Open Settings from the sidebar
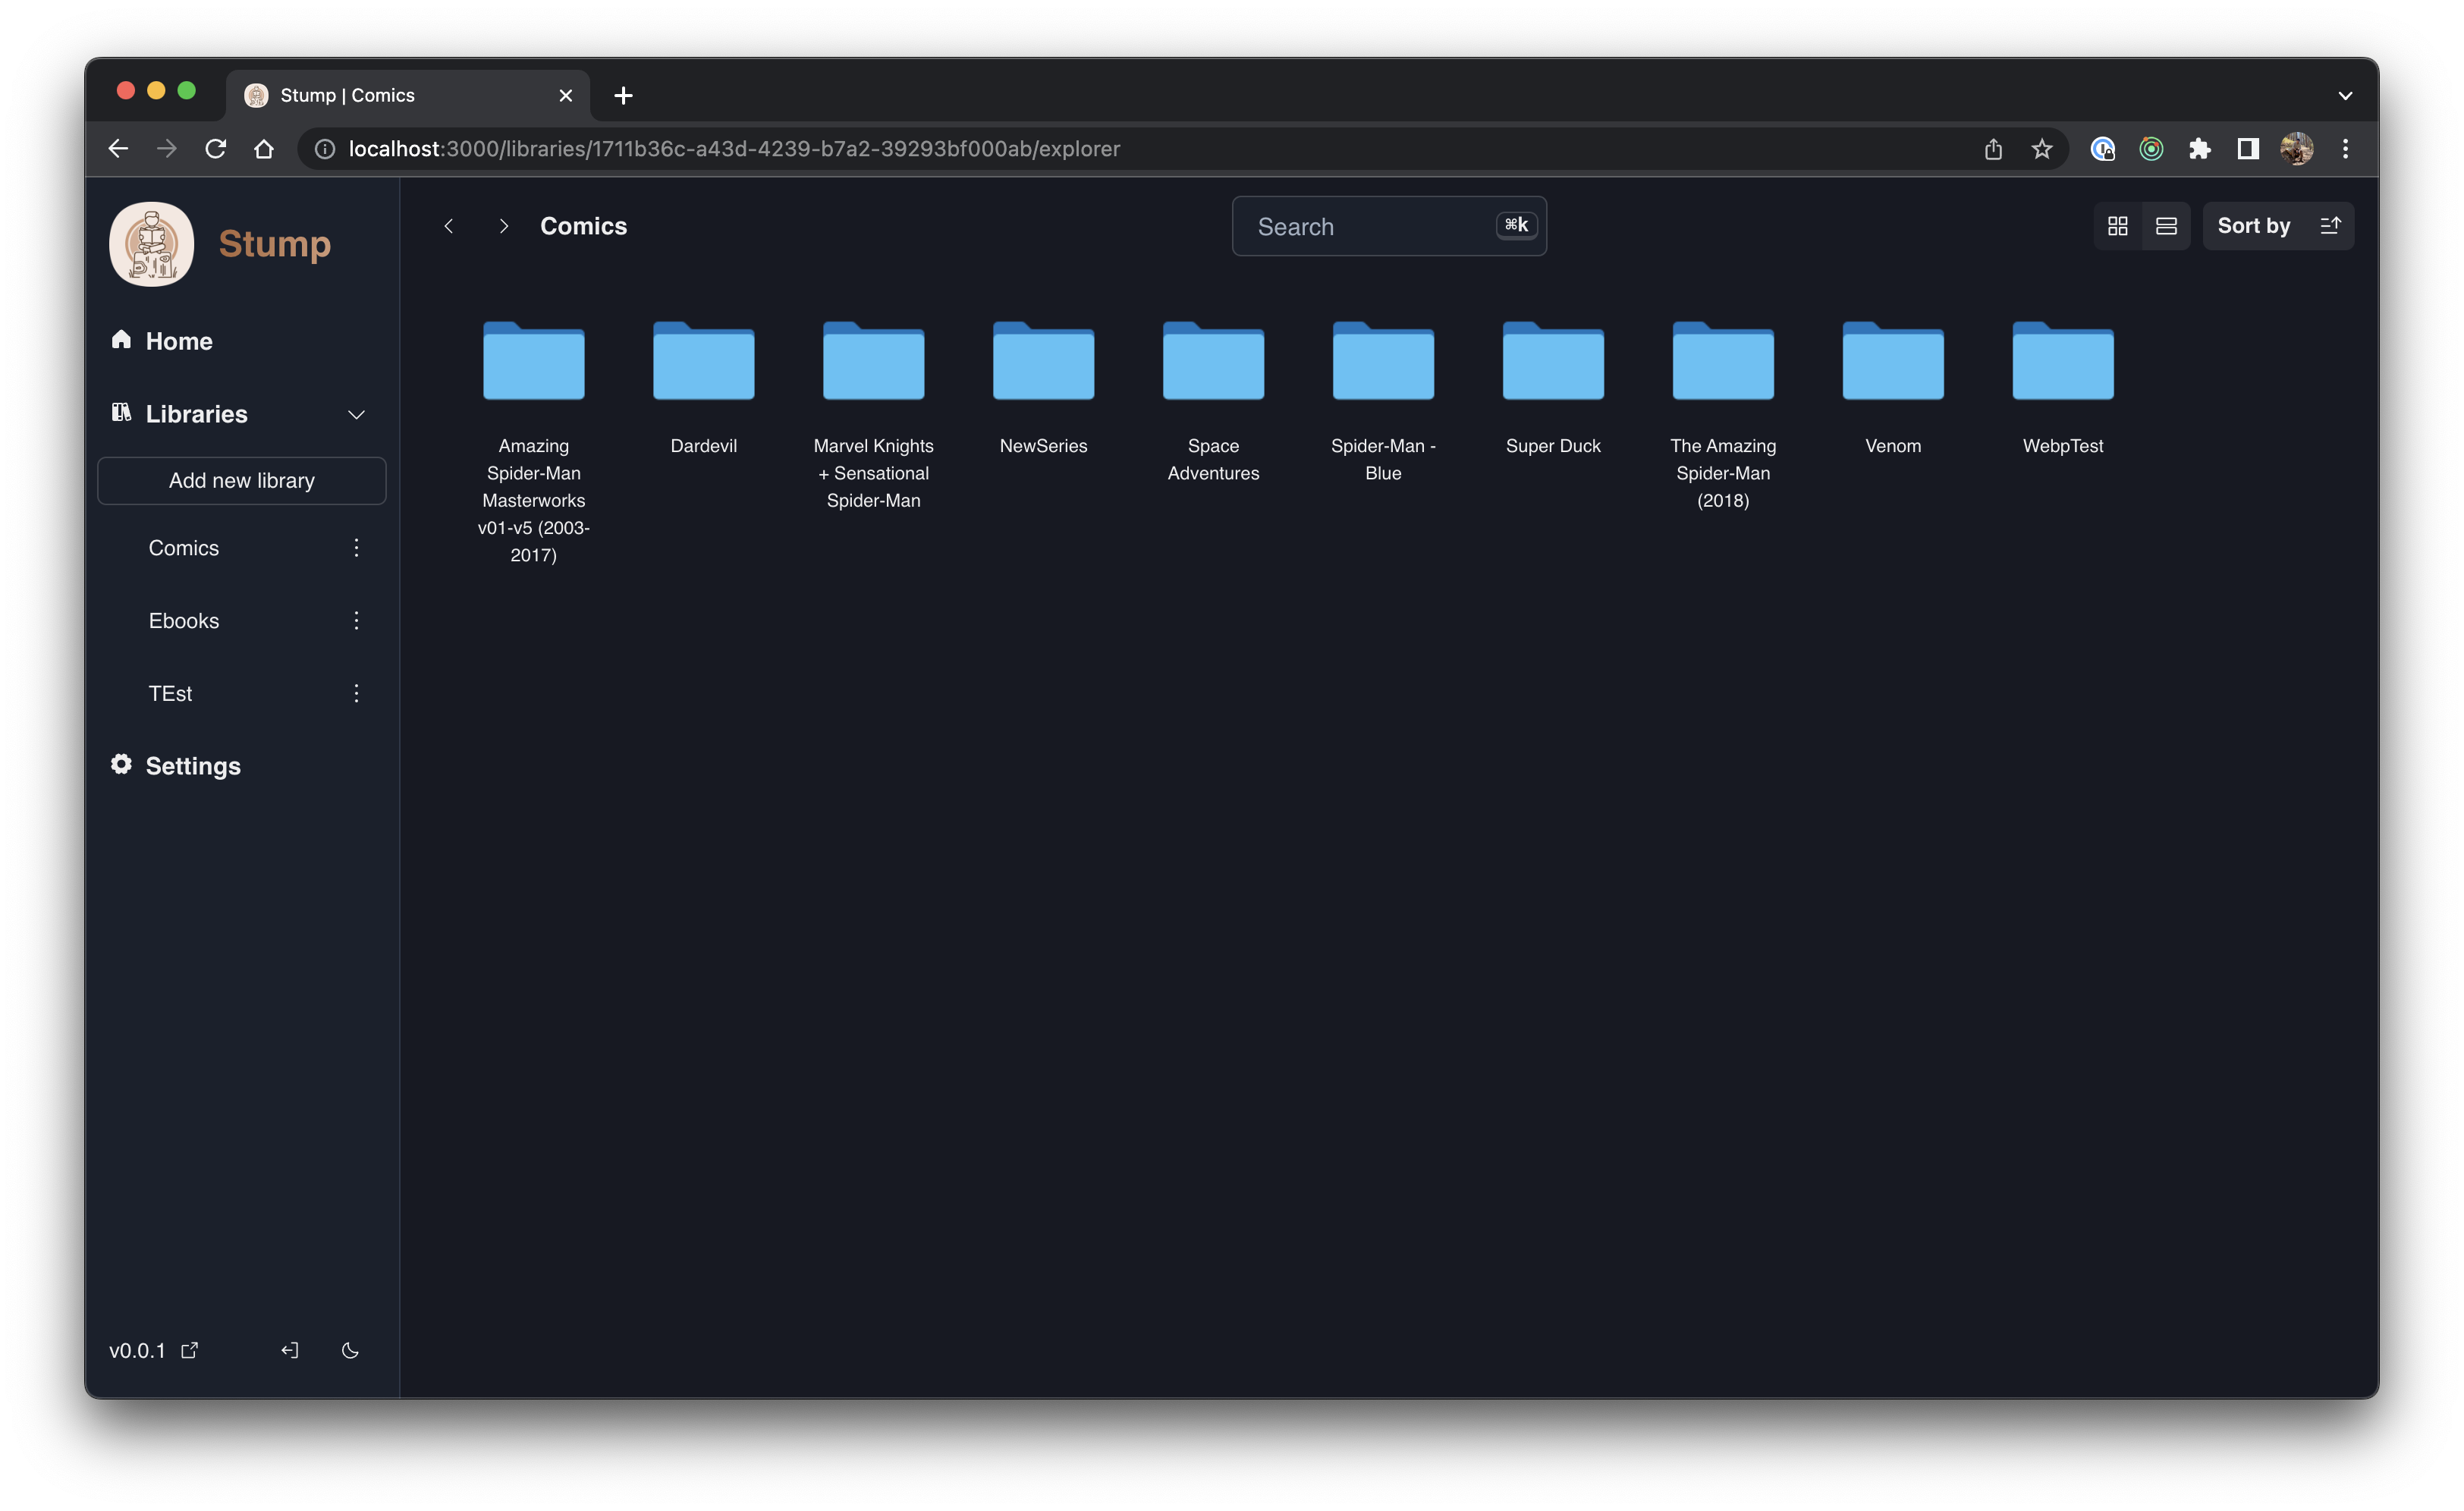The image size is (2464, 1511). pos(193,766)
